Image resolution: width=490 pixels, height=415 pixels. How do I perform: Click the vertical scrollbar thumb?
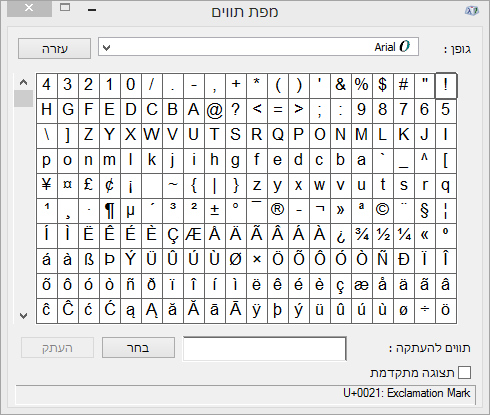click(x=23, y=98)
